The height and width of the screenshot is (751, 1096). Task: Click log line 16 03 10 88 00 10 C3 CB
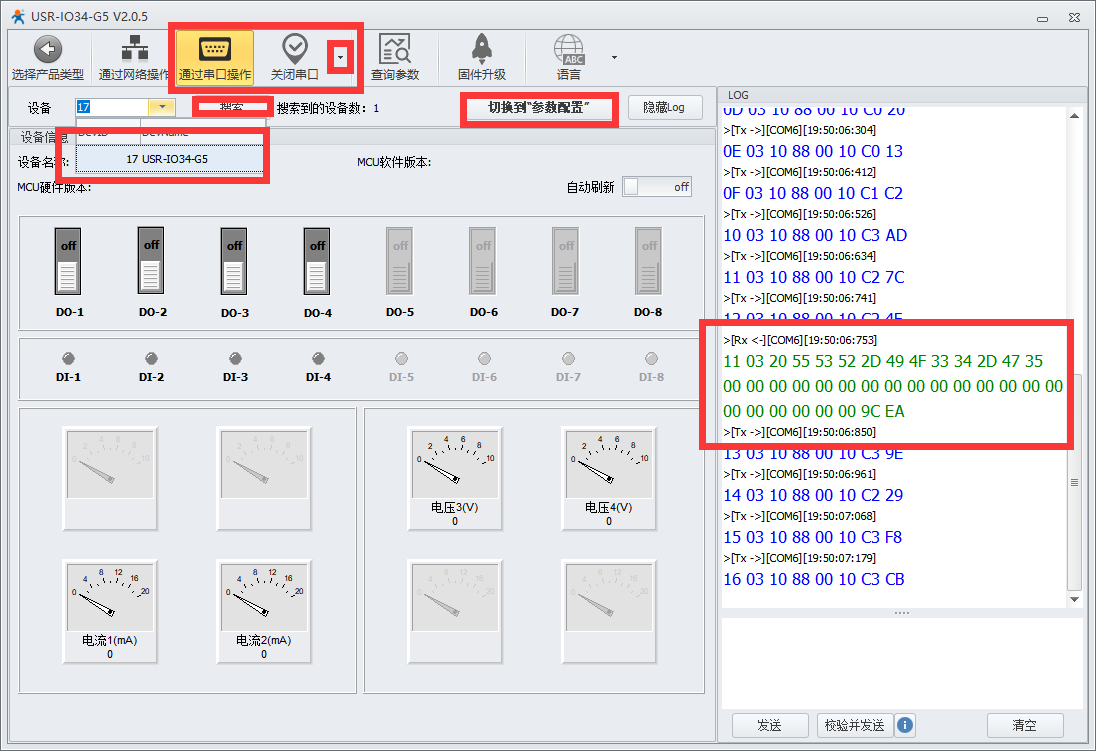814,579
